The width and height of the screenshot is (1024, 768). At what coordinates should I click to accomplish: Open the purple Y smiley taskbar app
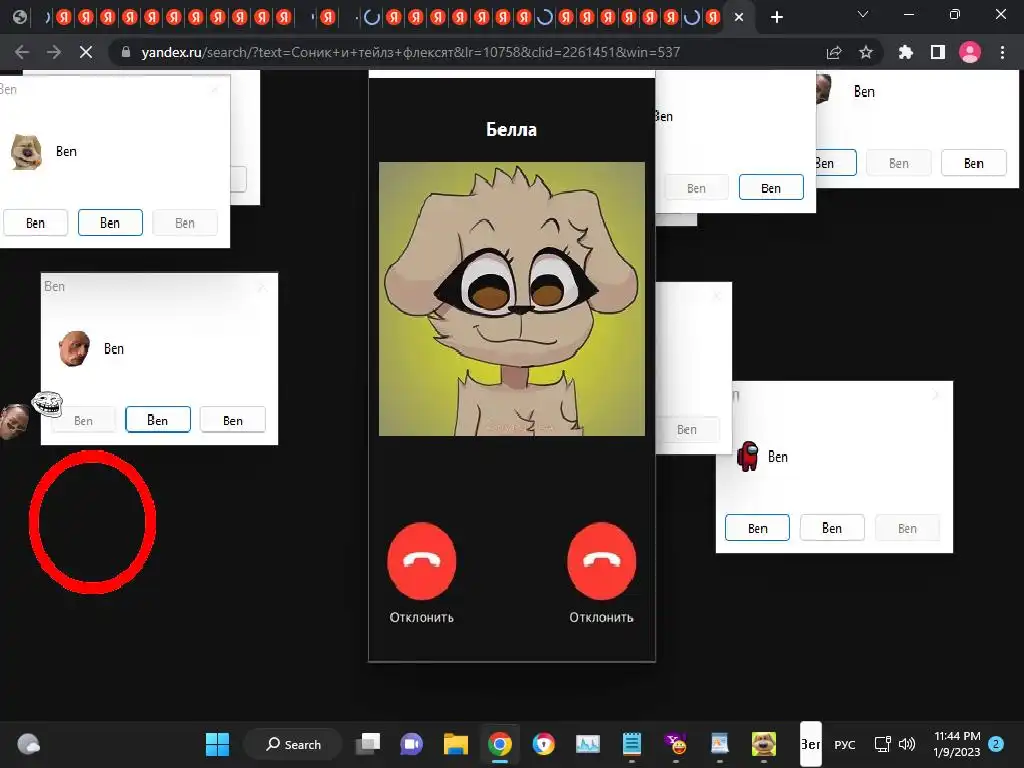pos(676,744)
